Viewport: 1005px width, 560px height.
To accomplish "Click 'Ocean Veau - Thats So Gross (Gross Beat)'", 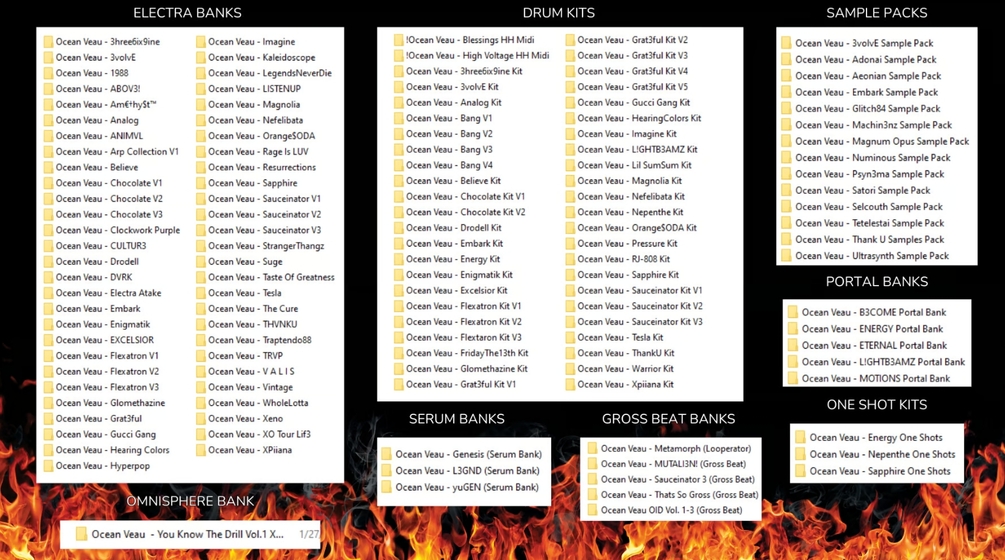I will pos(679,495).
